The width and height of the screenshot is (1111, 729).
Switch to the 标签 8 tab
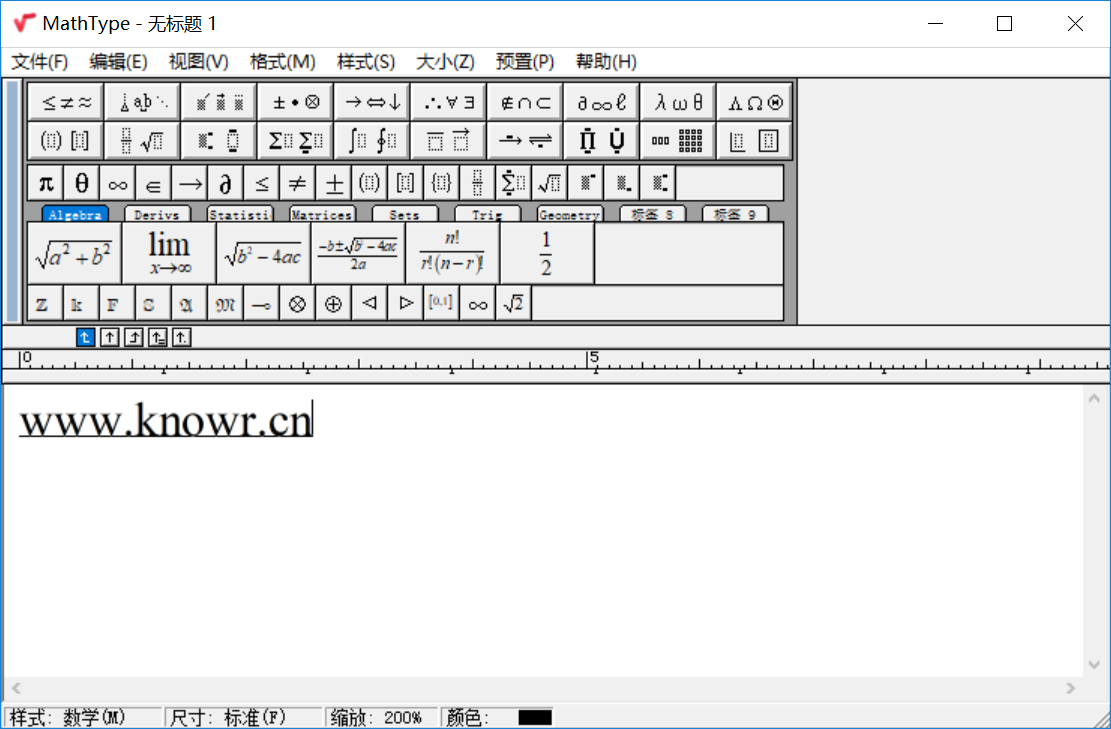pos(652,214)
